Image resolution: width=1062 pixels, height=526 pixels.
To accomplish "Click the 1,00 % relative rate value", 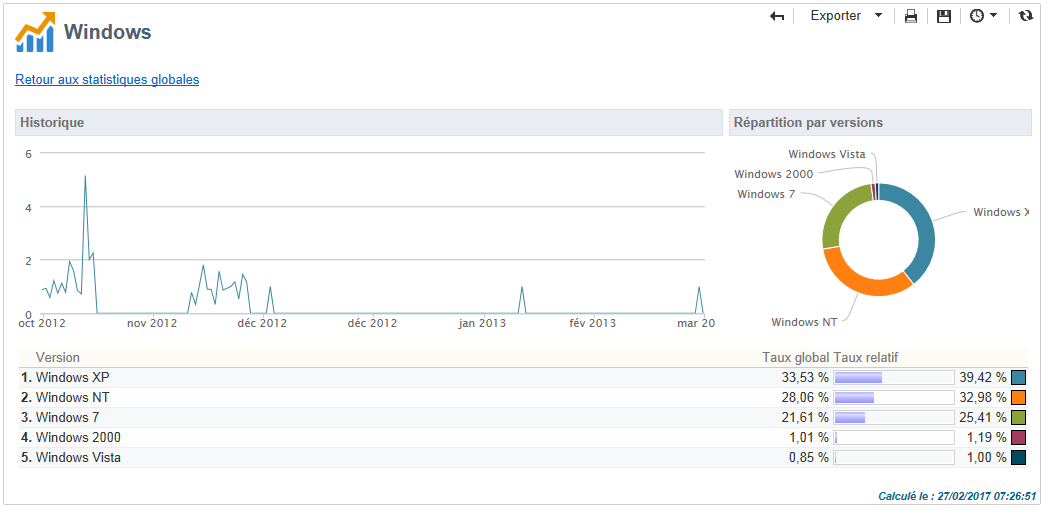I will 987,458.
